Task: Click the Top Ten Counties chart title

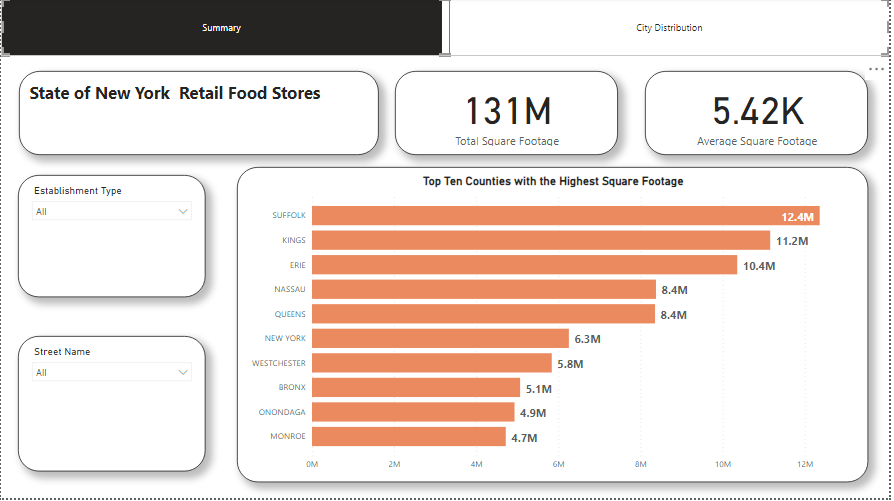Action: coord(552,182)
